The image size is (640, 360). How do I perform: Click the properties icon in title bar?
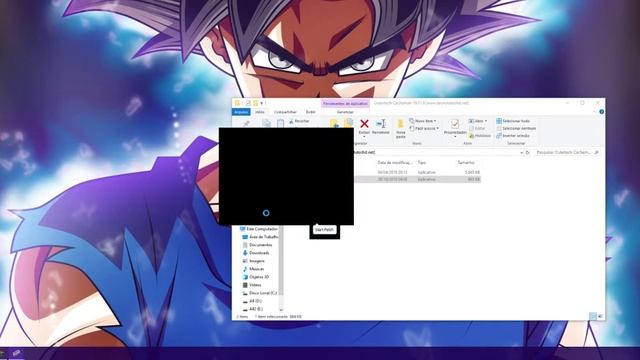[248, 103]
